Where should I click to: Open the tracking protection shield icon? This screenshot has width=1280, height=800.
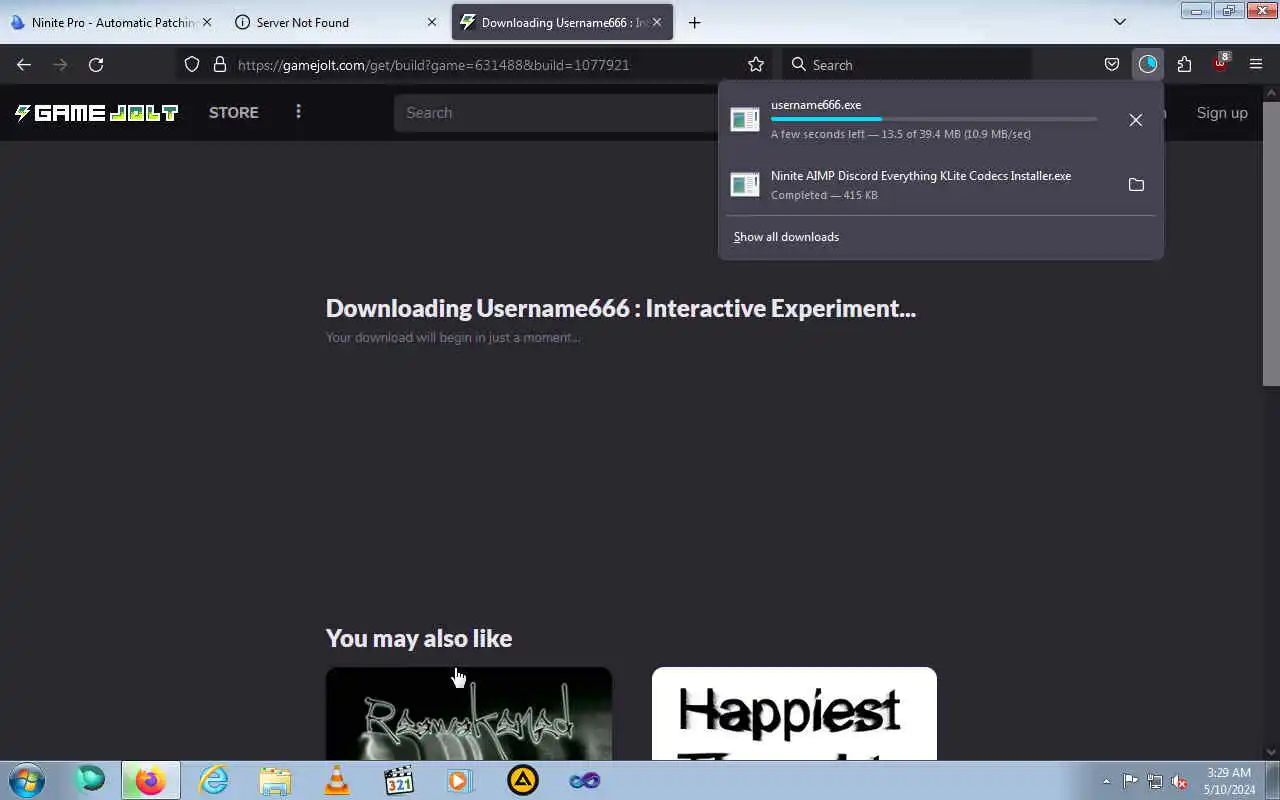pos(192,65)
